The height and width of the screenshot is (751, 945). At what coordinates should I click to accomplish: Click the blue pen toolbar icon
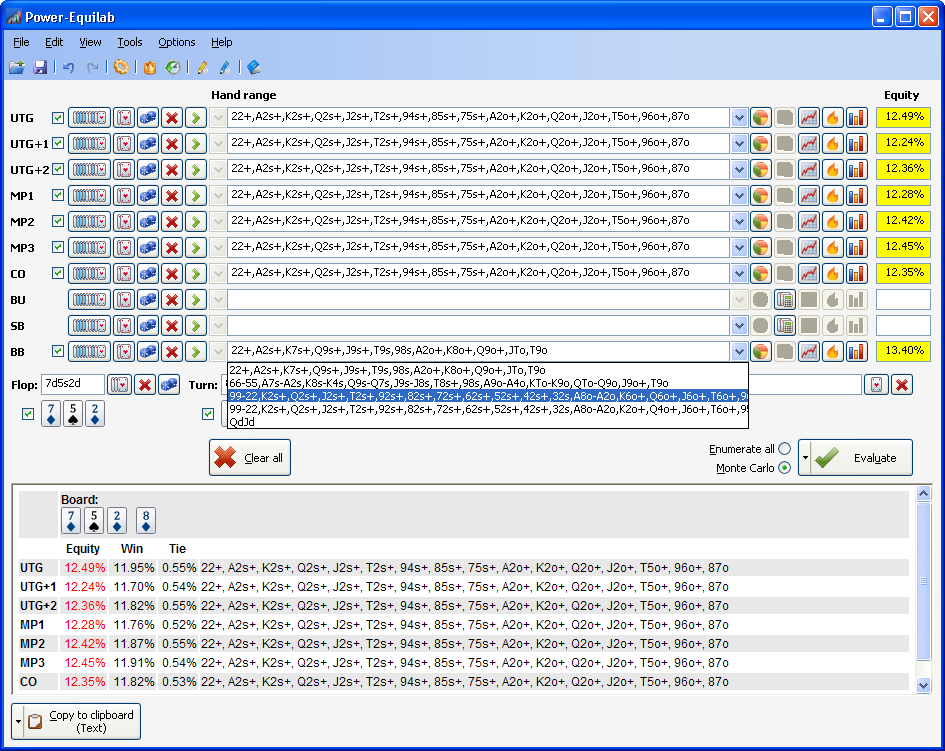[225, 67]
